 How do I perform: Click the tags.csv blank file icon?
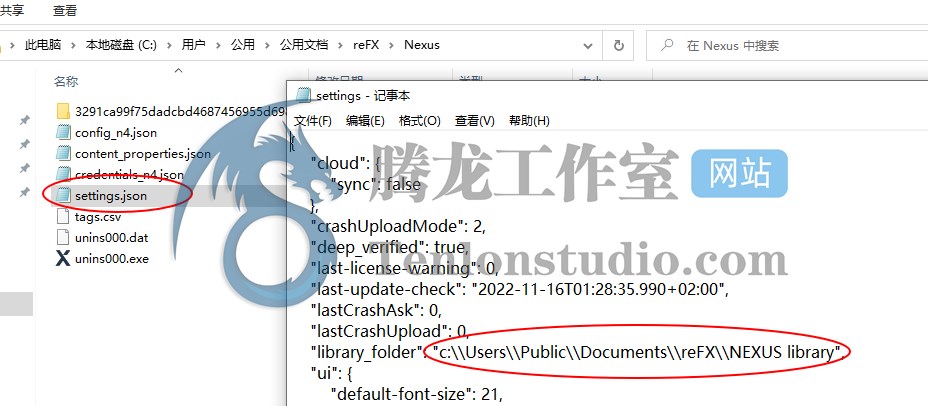(x=63, y=217)
